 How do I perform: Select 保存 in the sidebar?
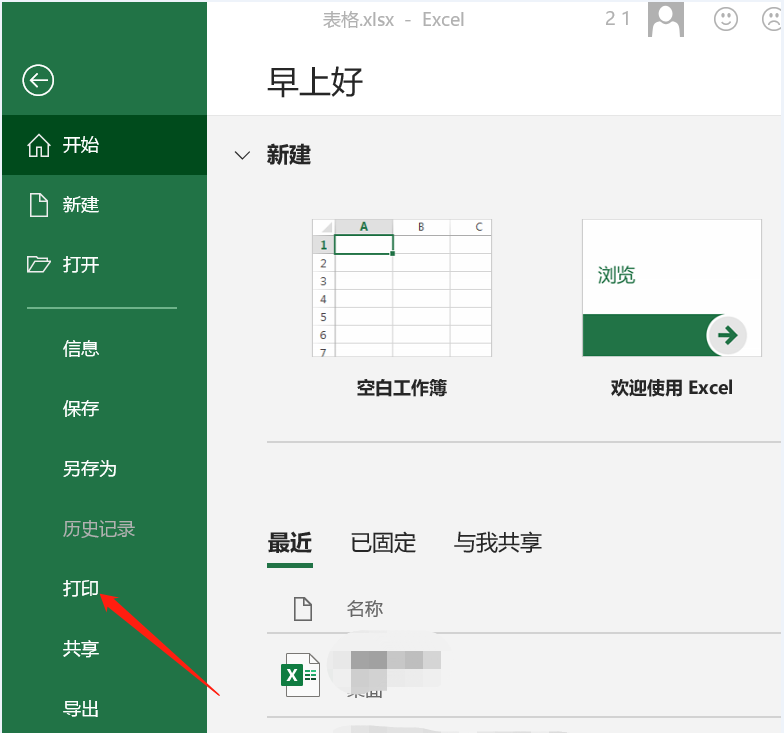click(x=81, y=408)
